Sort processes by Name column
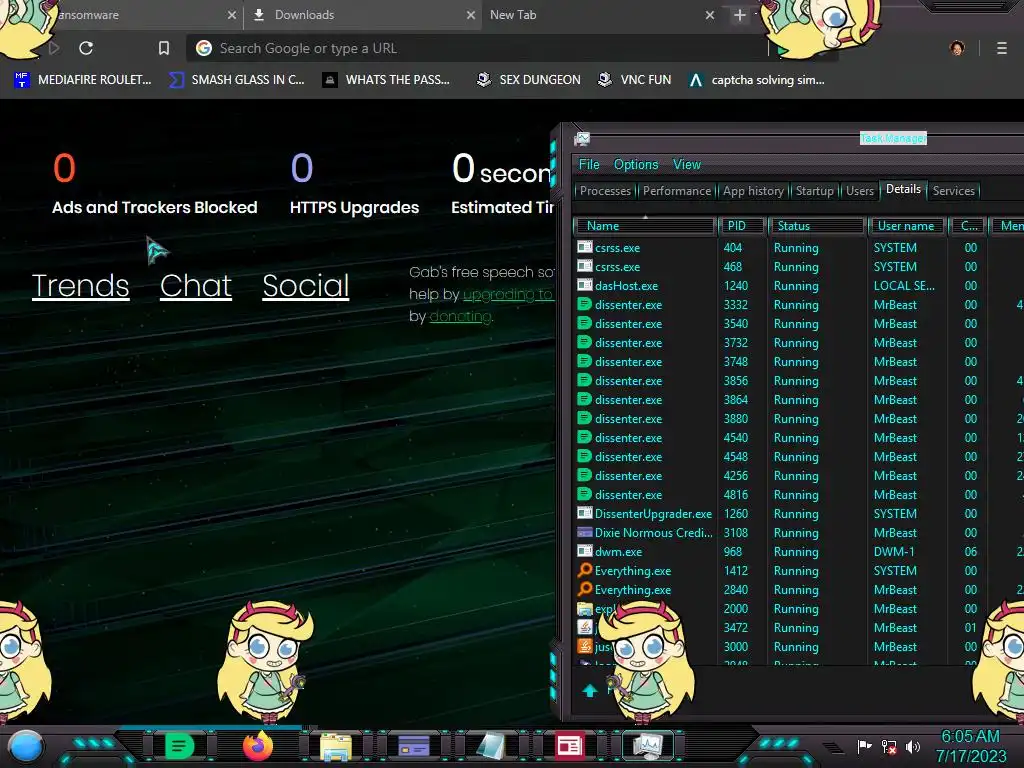The height and width of the screenshot is (768, 1024). (x=645, y=226)
